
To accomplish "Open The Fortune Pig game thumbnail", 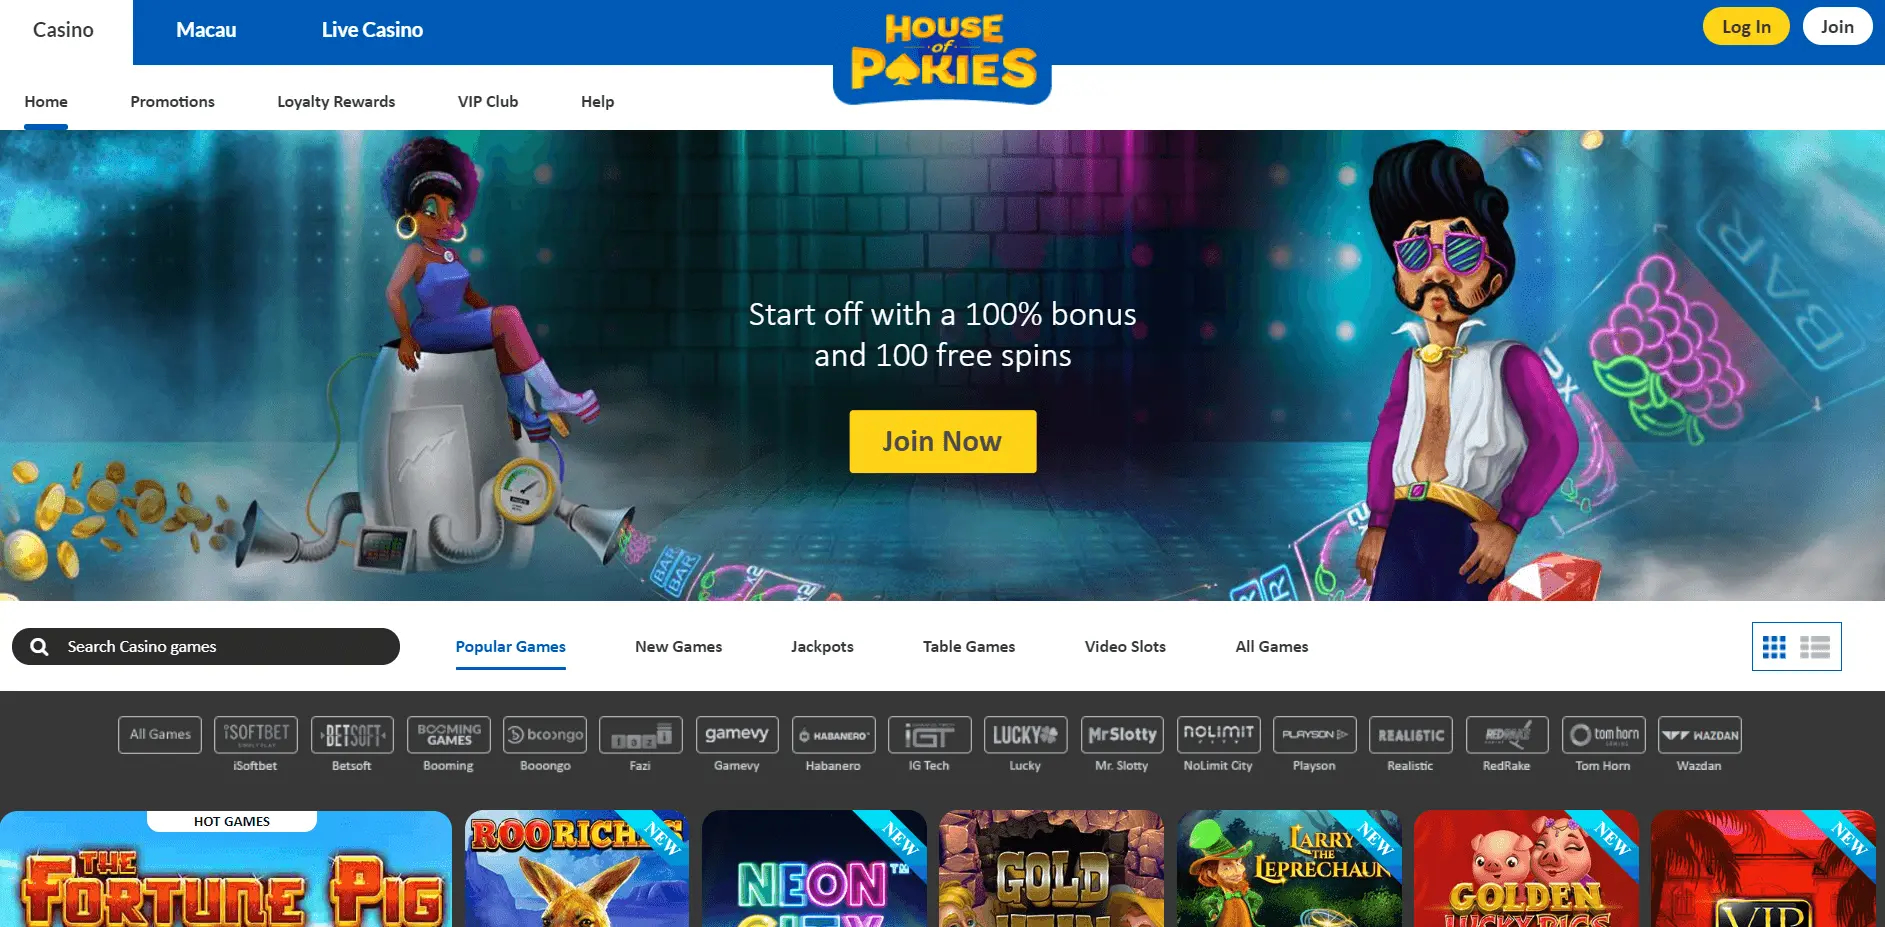I will tap(226, 869).
